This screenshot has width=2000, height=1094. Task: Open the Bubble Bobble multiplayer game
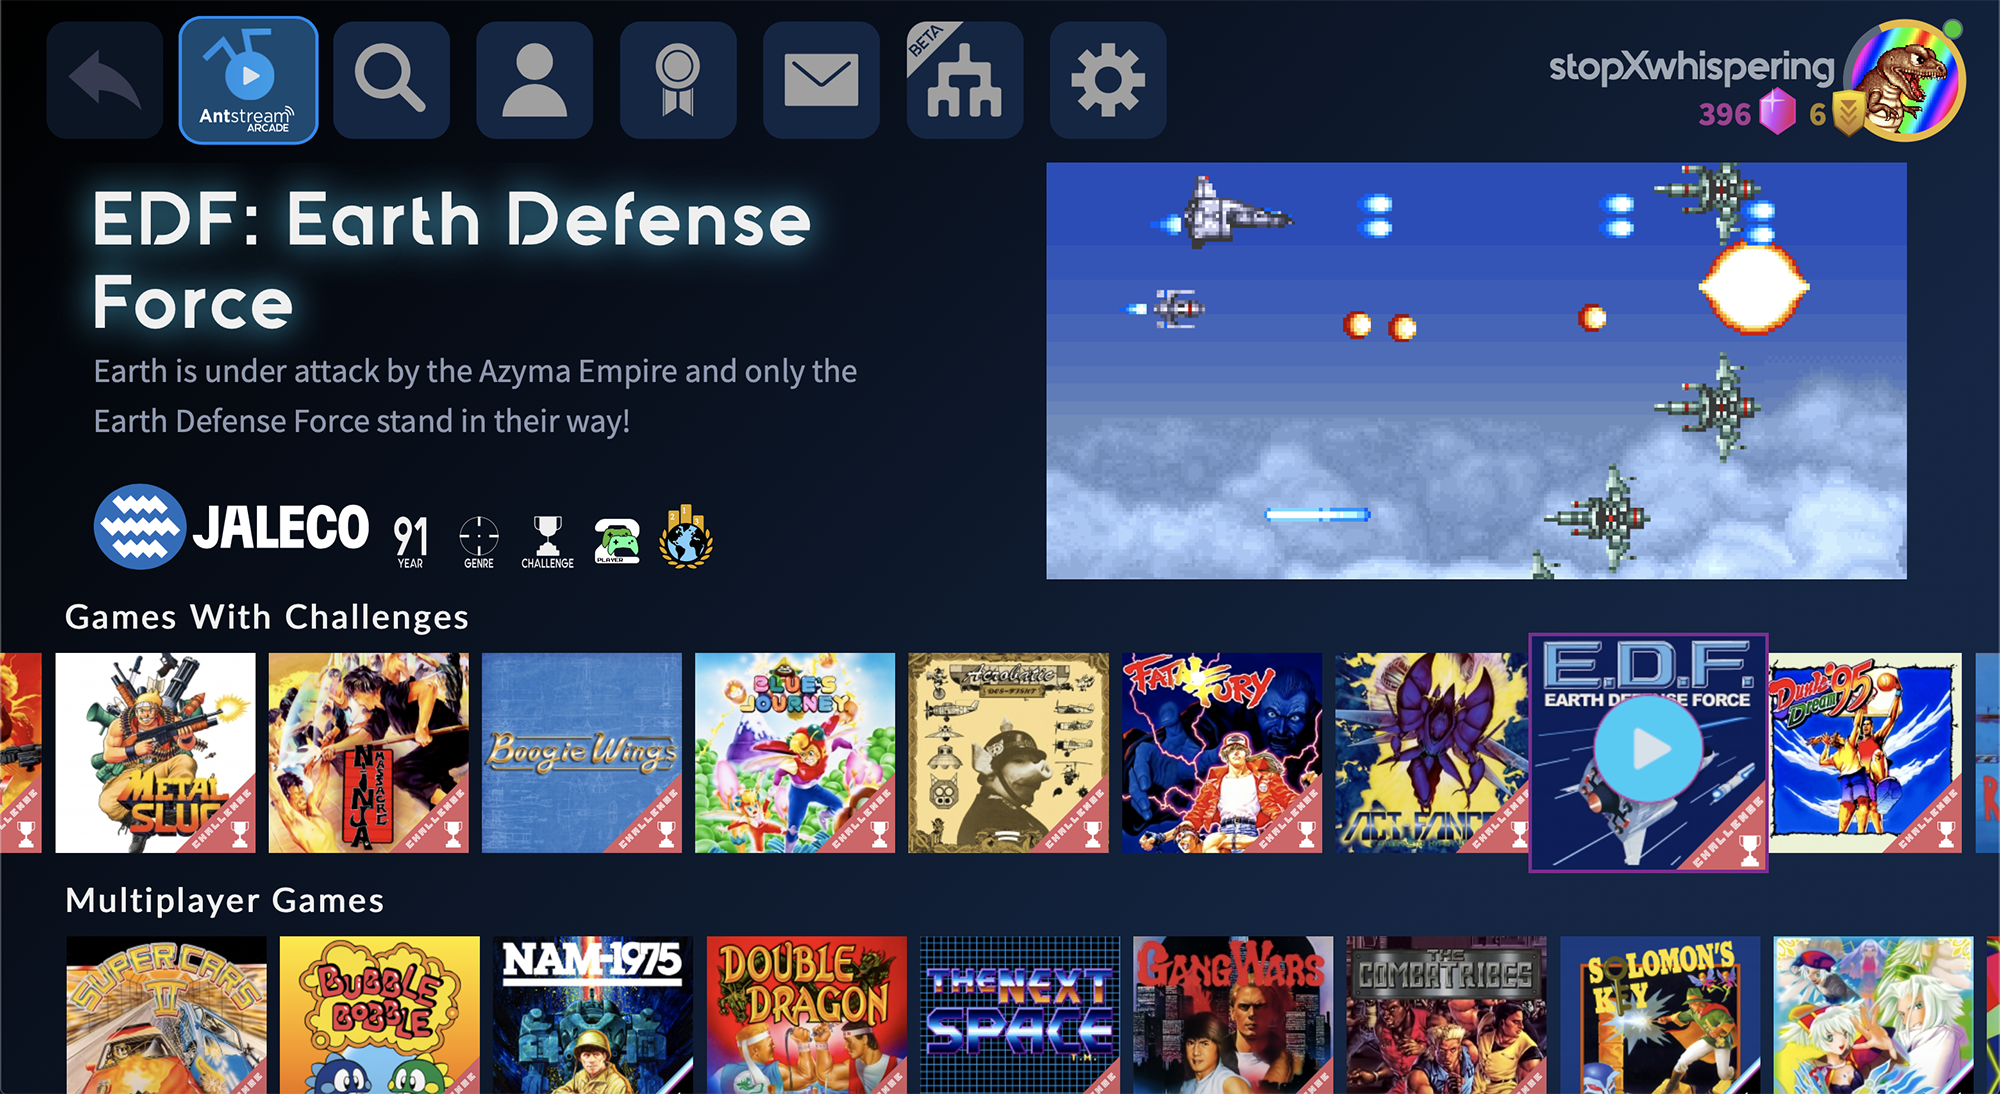[379, 1014]
